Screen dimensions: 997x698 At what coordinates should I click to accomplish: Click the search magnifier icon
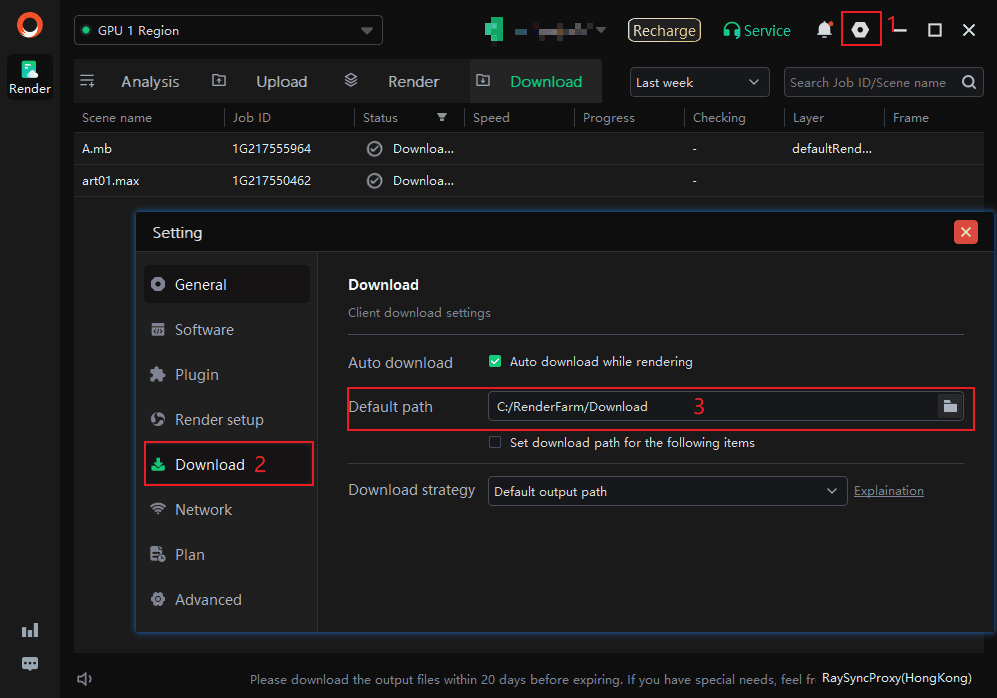(x=969, y=83)
